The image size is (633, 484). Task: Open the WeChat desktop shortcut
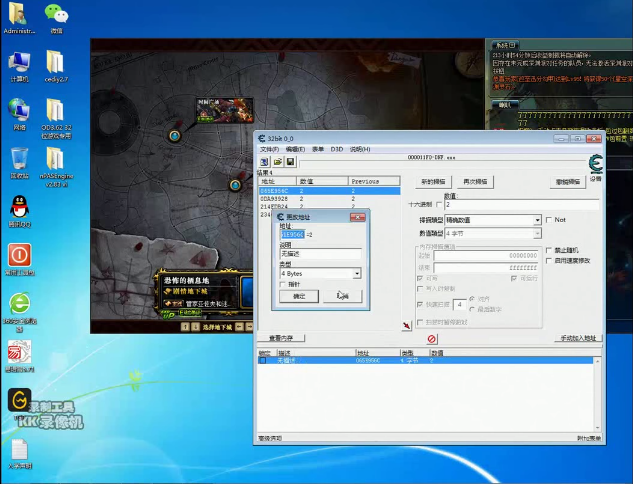point(56,14)
